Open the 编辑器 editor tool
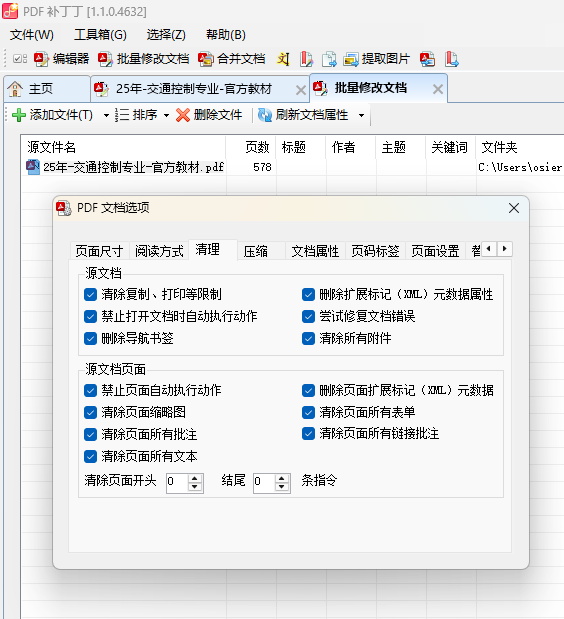Image resolution: width=564 pixels, height=619 pixels. click(x=61, y=59)
